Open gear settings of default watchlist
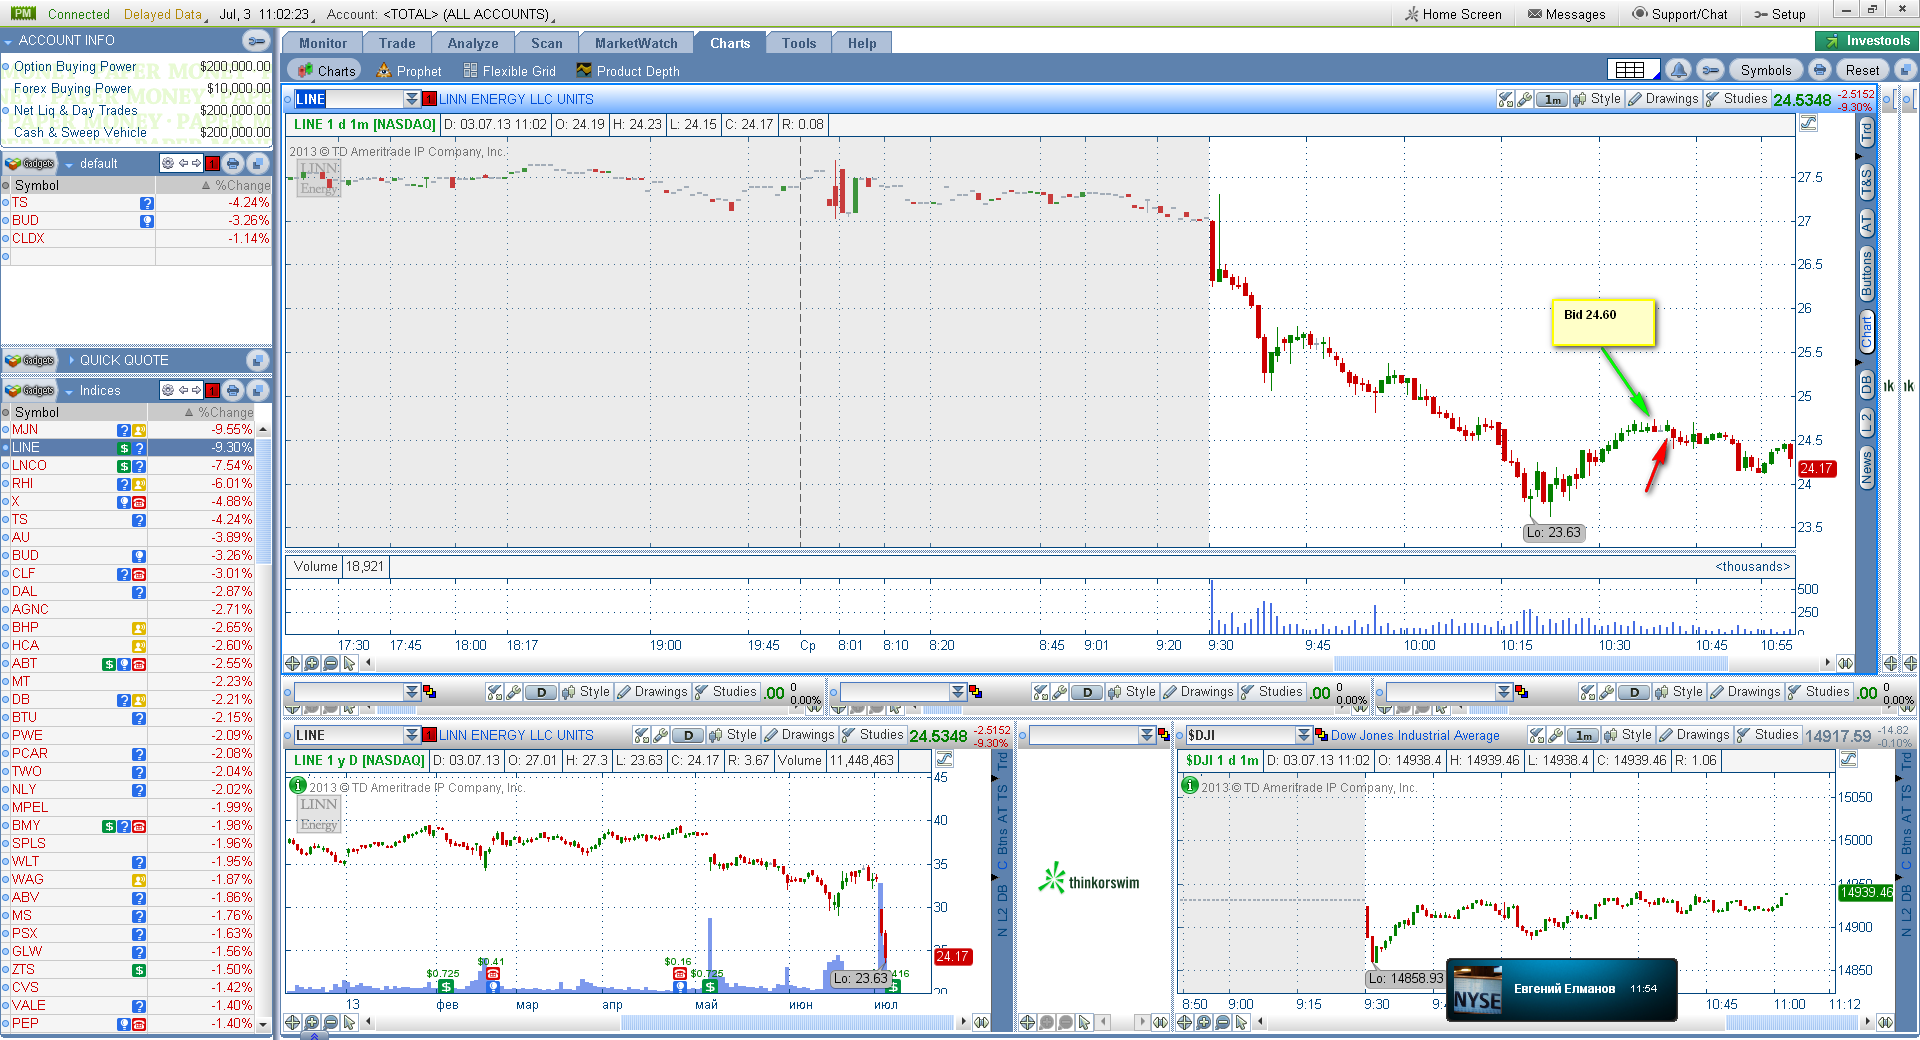The height and width of the screenshot is (1040, 1920). tap(168, 164)
